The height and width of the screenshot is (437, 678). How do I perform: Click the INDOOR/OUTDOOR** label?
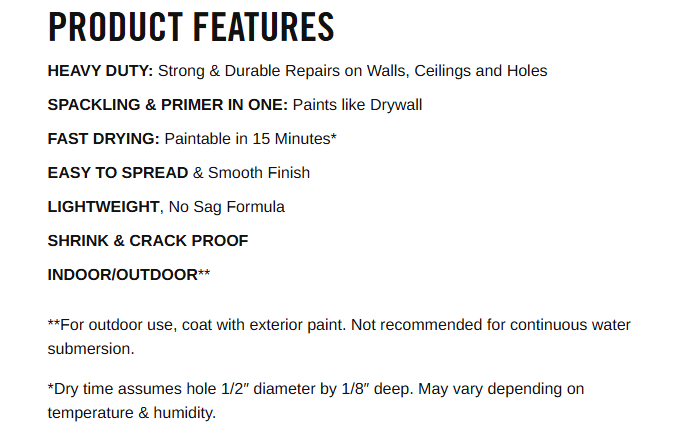pos(129,274)
